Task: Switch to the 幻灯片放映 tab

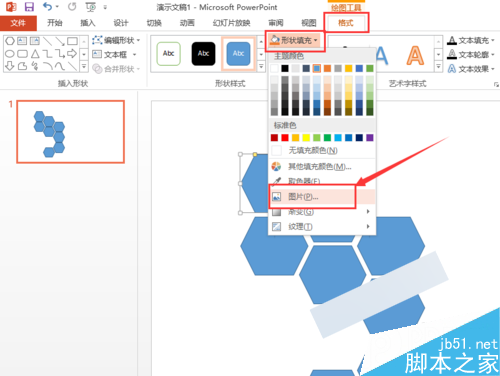Action: pyautogui.click(x=232, y=23)
